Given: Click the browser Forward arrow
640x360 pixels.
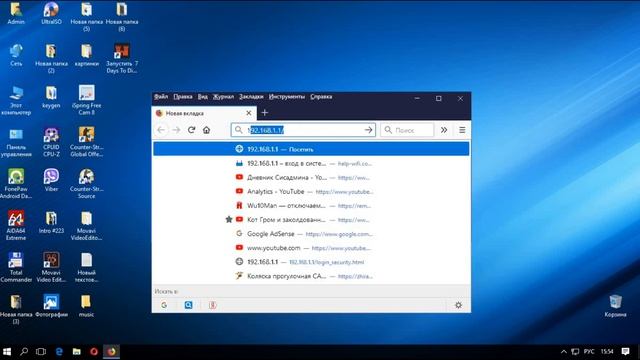Looking at the screenshot, I should [176, 130].
